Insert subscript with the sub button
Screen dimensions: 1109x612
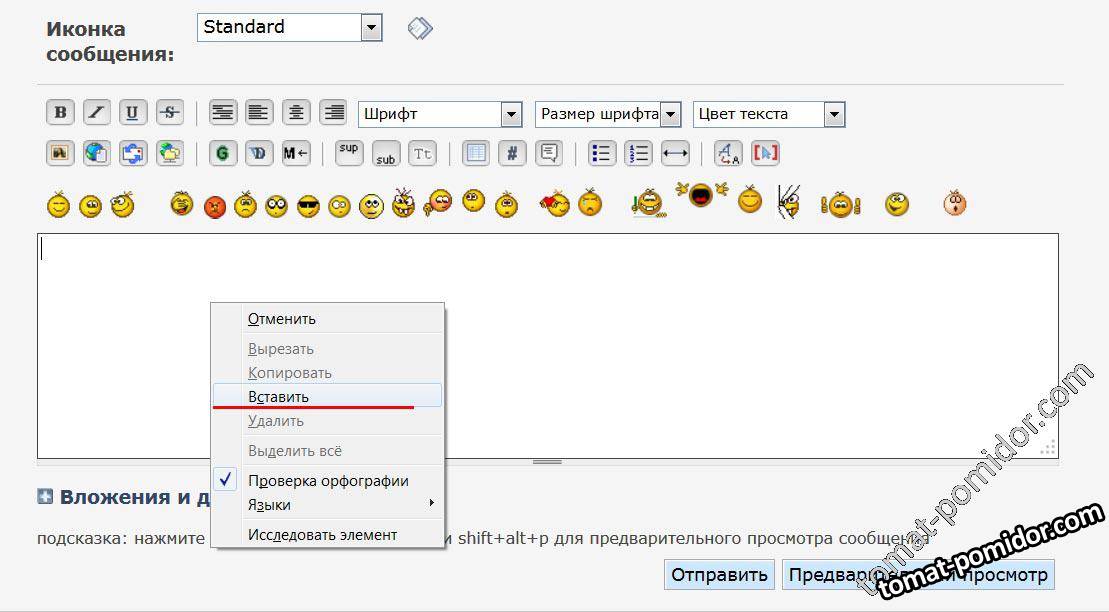tap(386, 154)
